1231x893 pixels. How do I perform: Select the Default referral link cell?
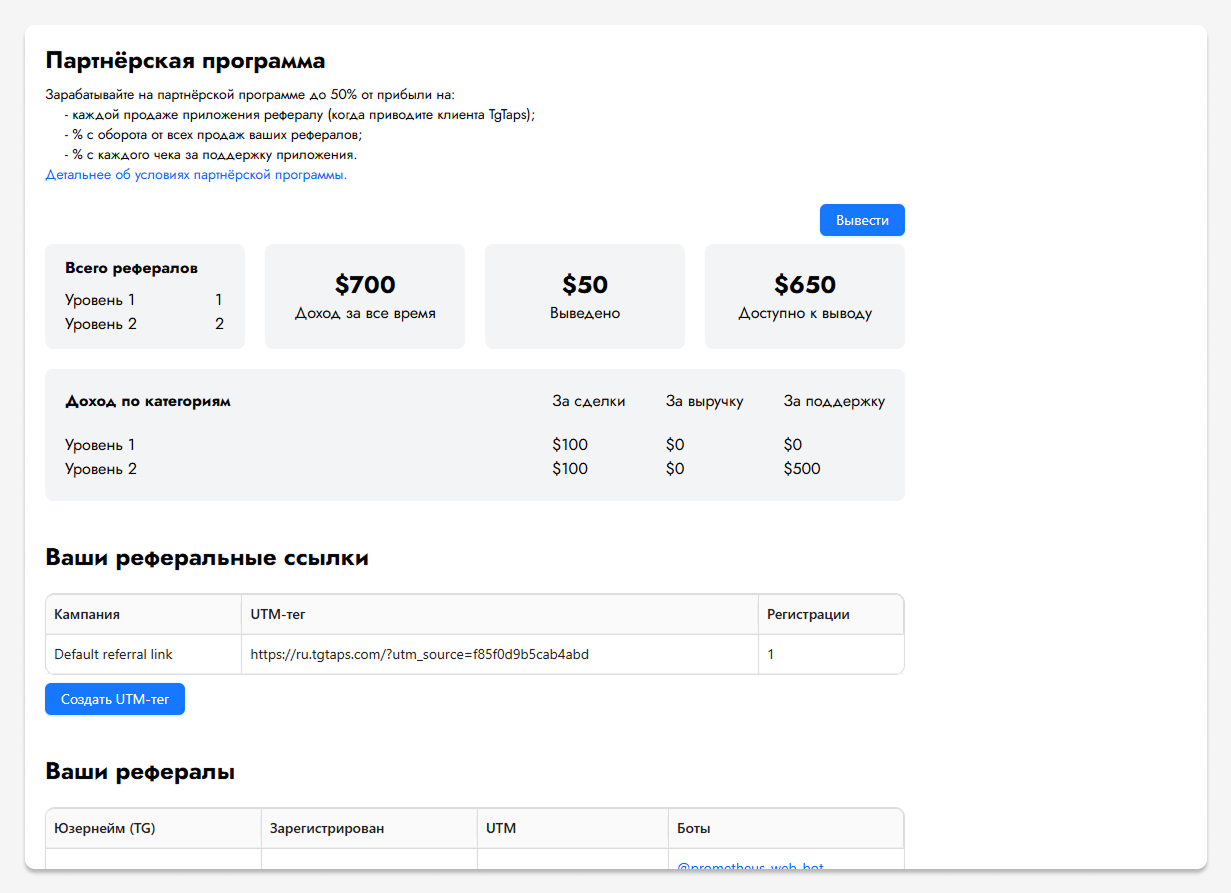(113, 654)
